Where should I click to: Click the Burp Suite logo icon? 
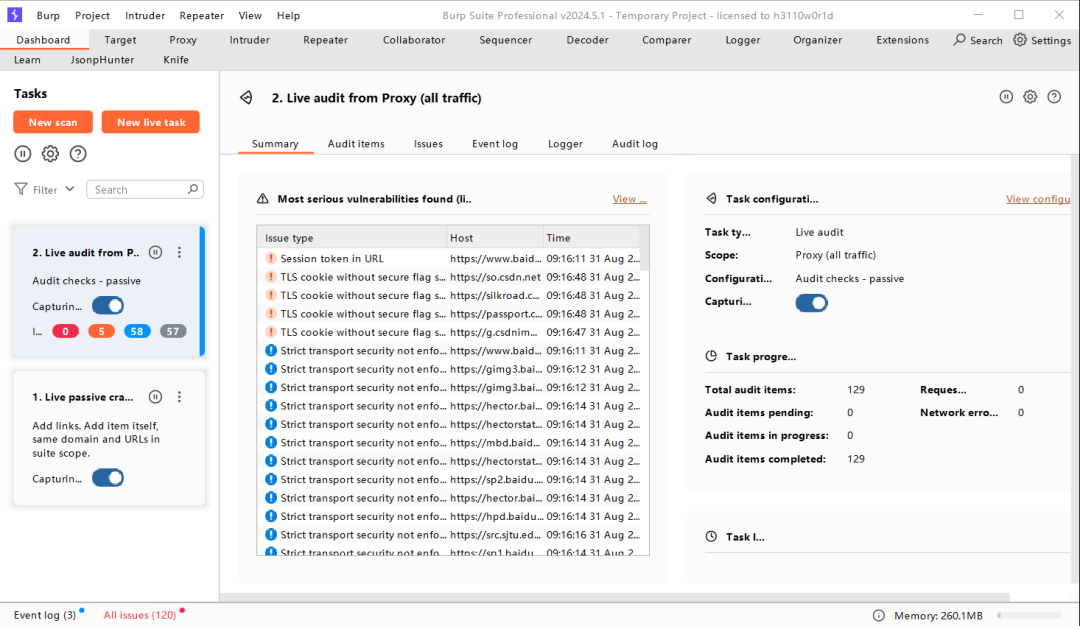tap(14, 14)
